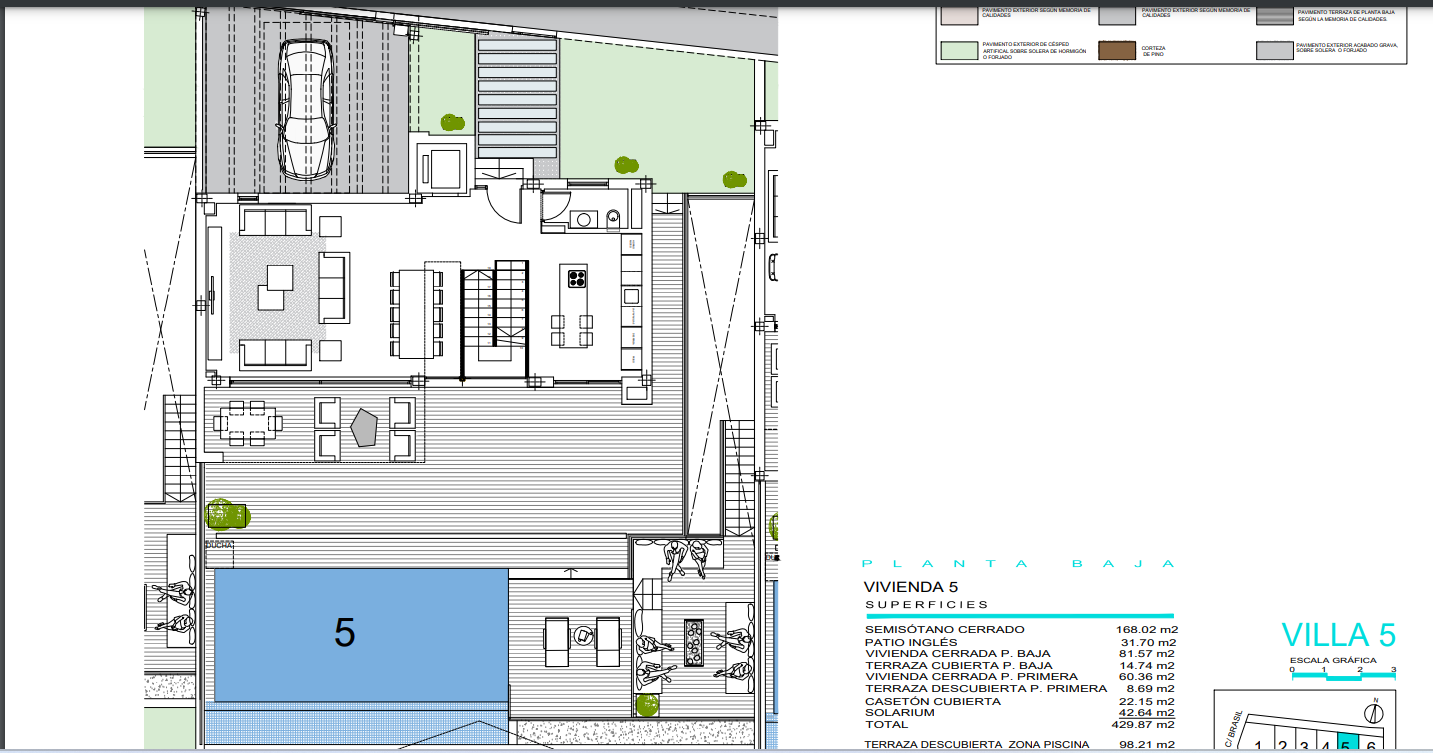Select the indoor dining table with chairs
Viewport: 1433px width, 753px height.
click(415, 313)
